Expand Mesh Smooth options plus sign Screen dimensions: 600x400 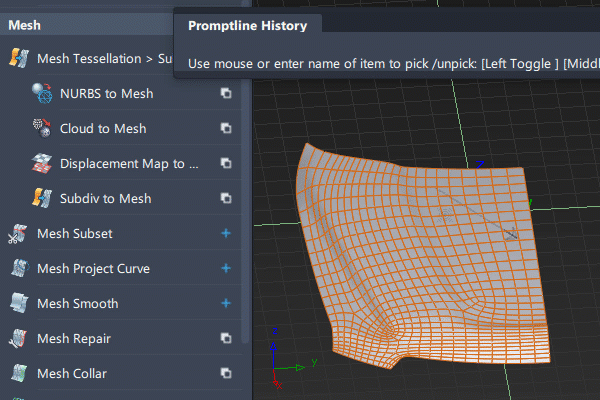coord(226,304)
